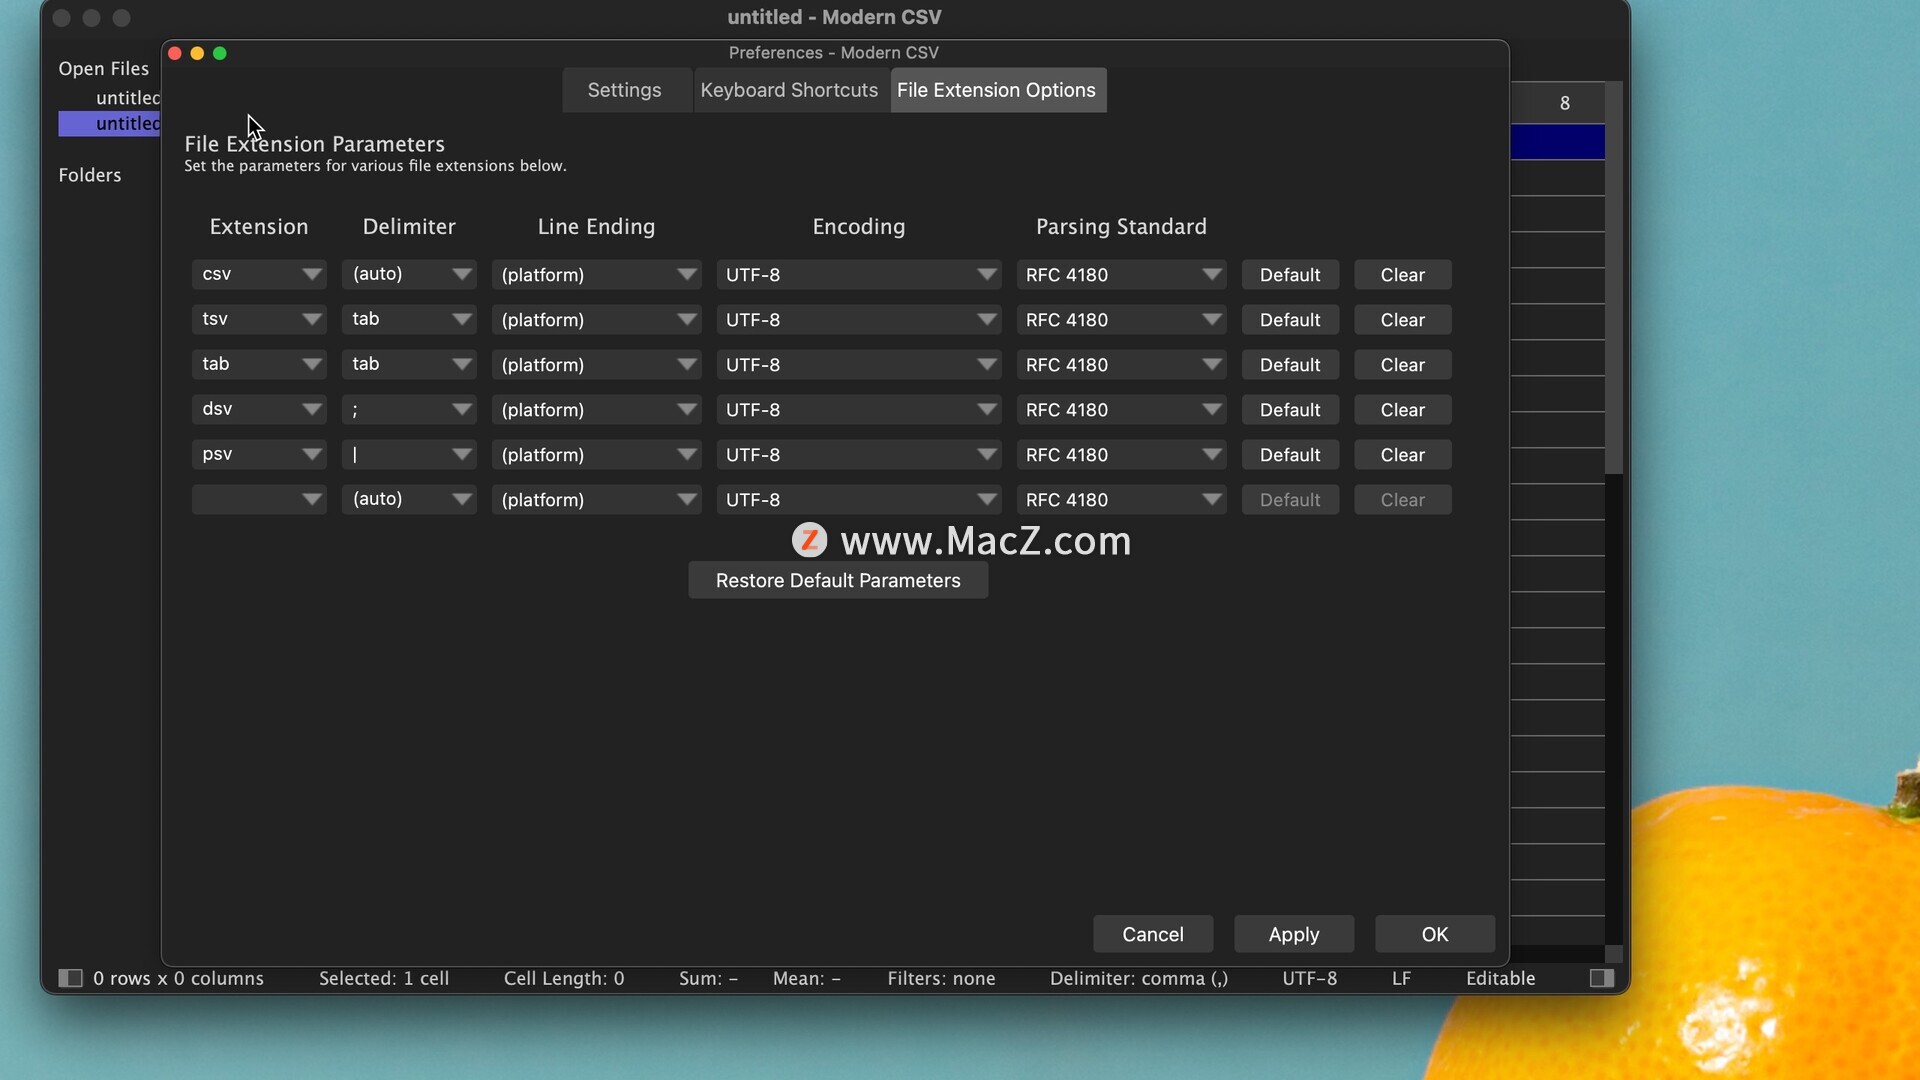This screenshot has width=1920, height=1080.
Task: Open Parsing Standard dropdown in csv row
Action: [x=1121, y=274]
